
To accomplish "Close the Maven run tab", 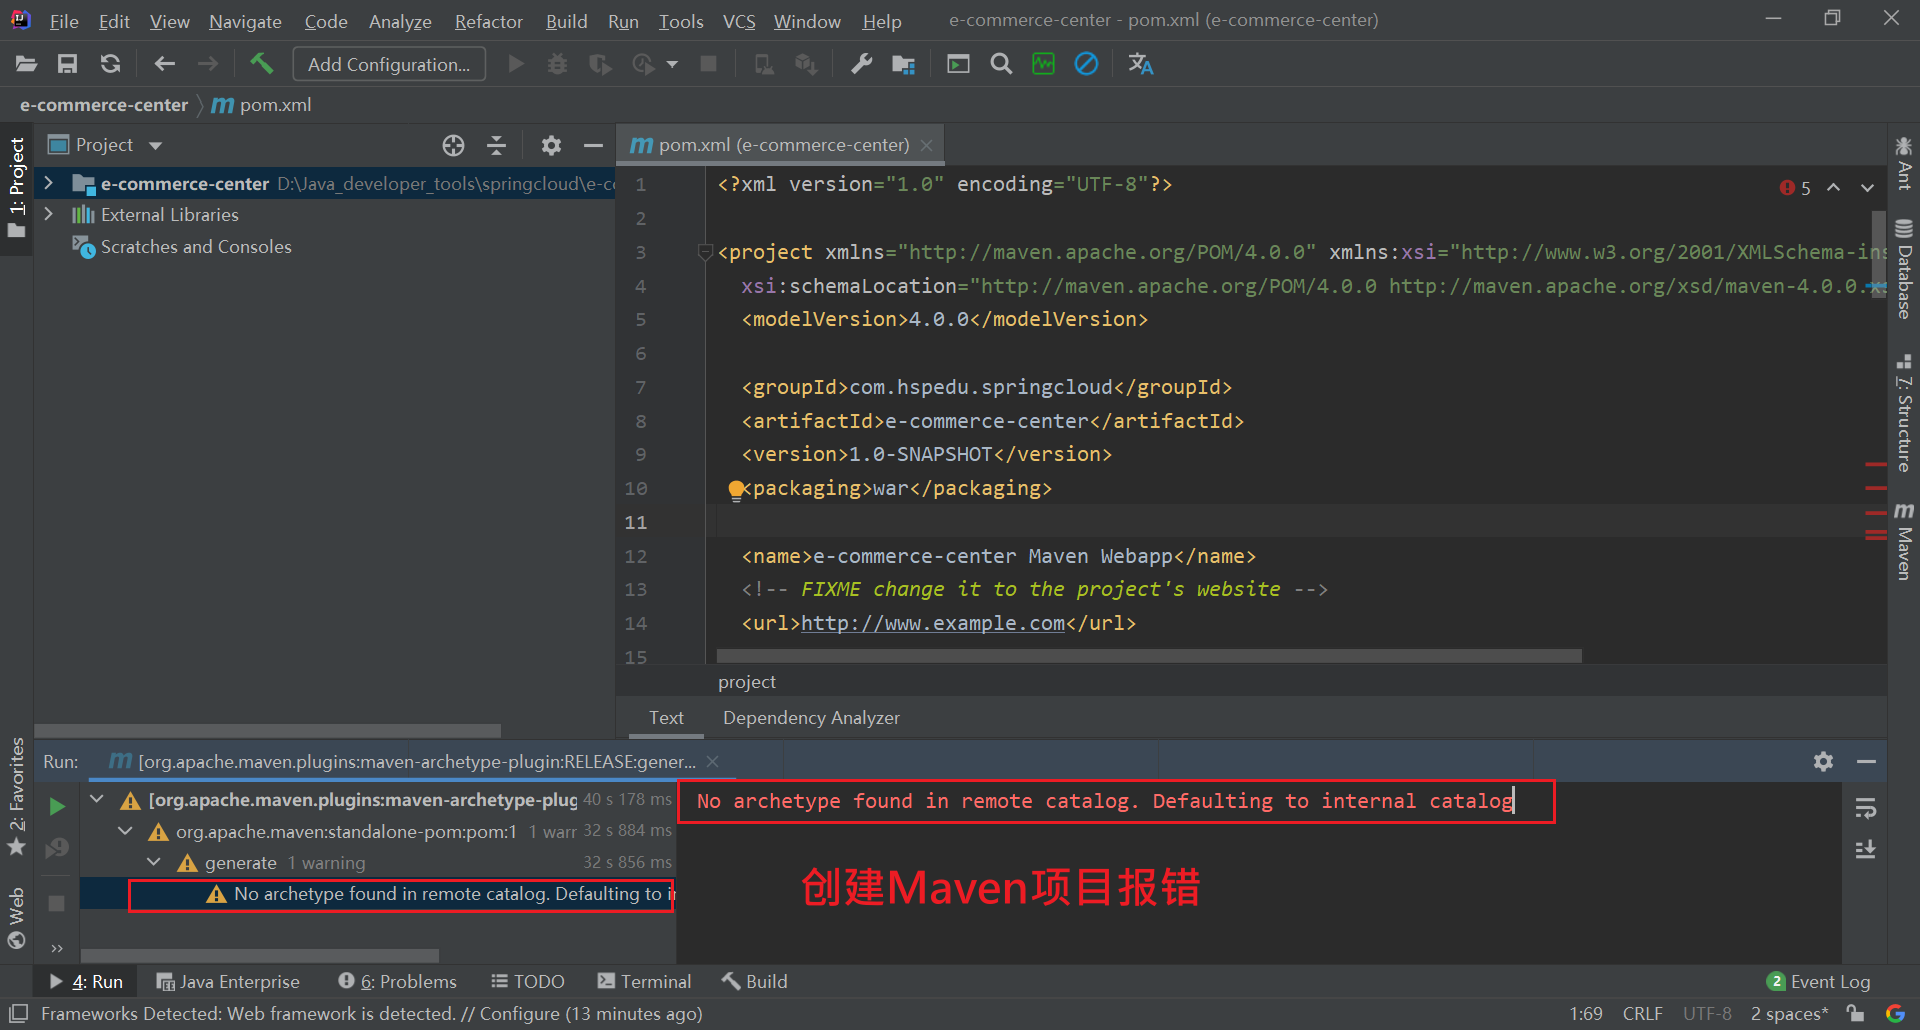I will point(713,762).
